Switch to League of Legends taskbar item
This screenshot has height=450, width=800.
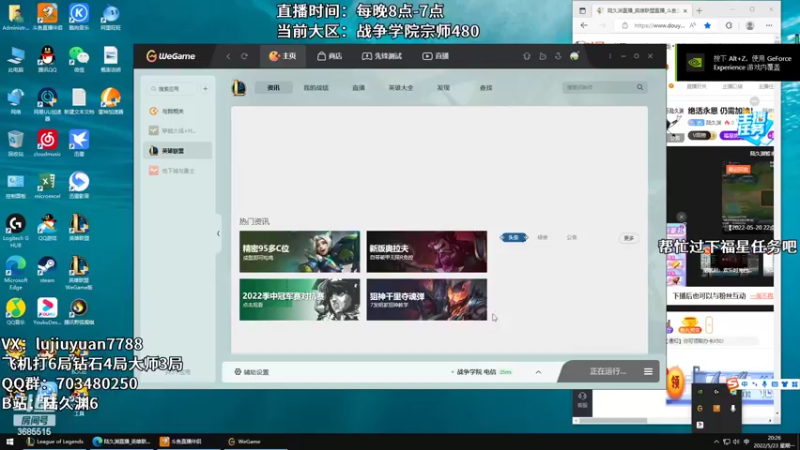coord(55,442)
